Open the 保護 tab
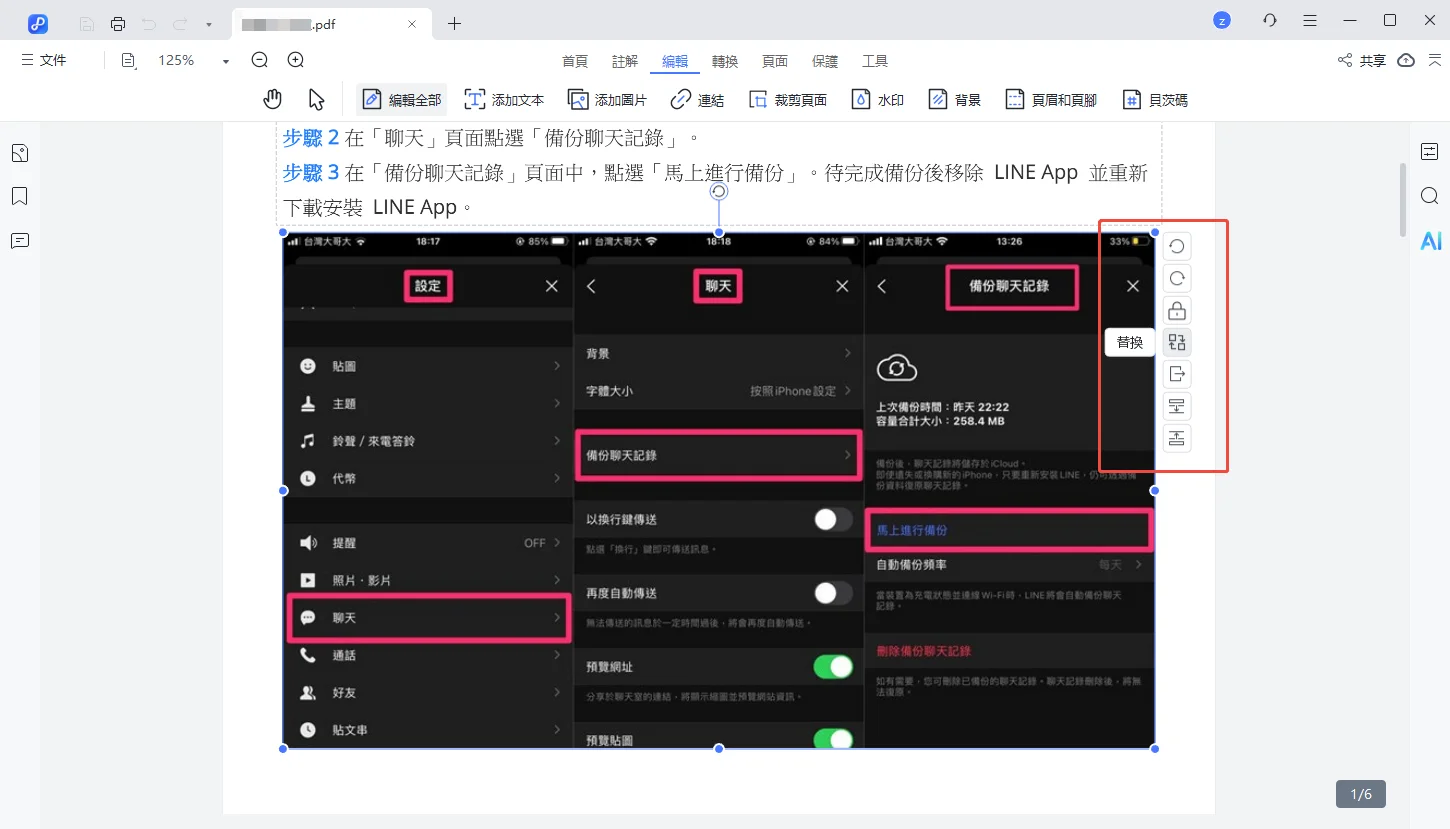Viewport: 1450px width, 829px height. tap(825, 61)
